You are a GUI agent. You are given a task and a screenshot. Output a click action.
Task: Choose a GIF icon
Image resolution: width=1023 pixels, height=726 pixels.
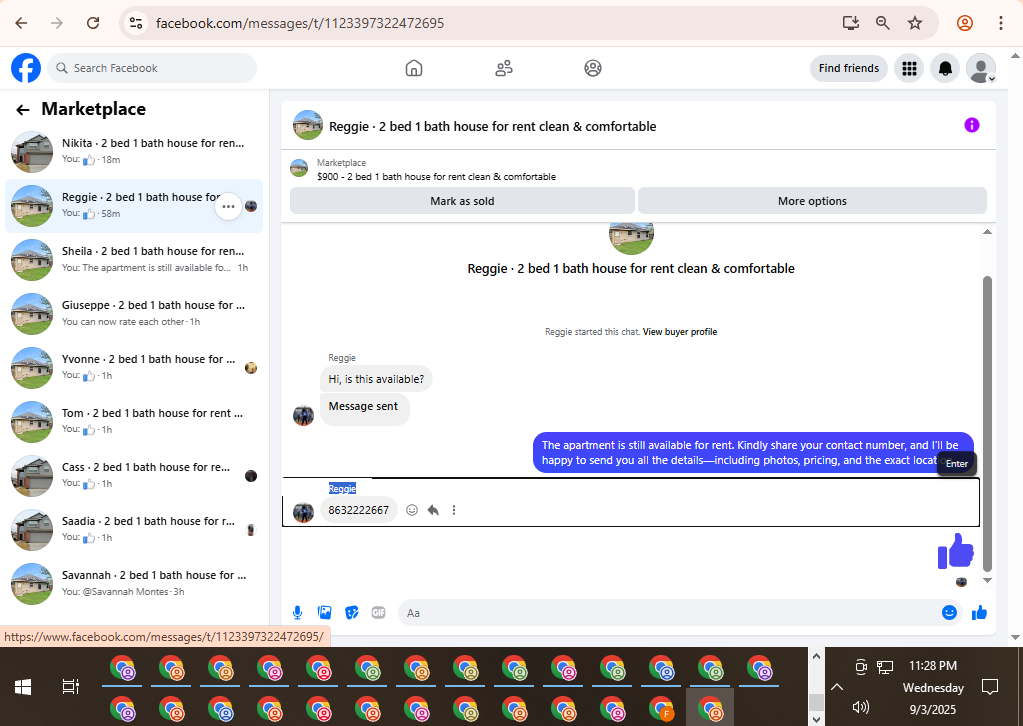tap(378, 613)
